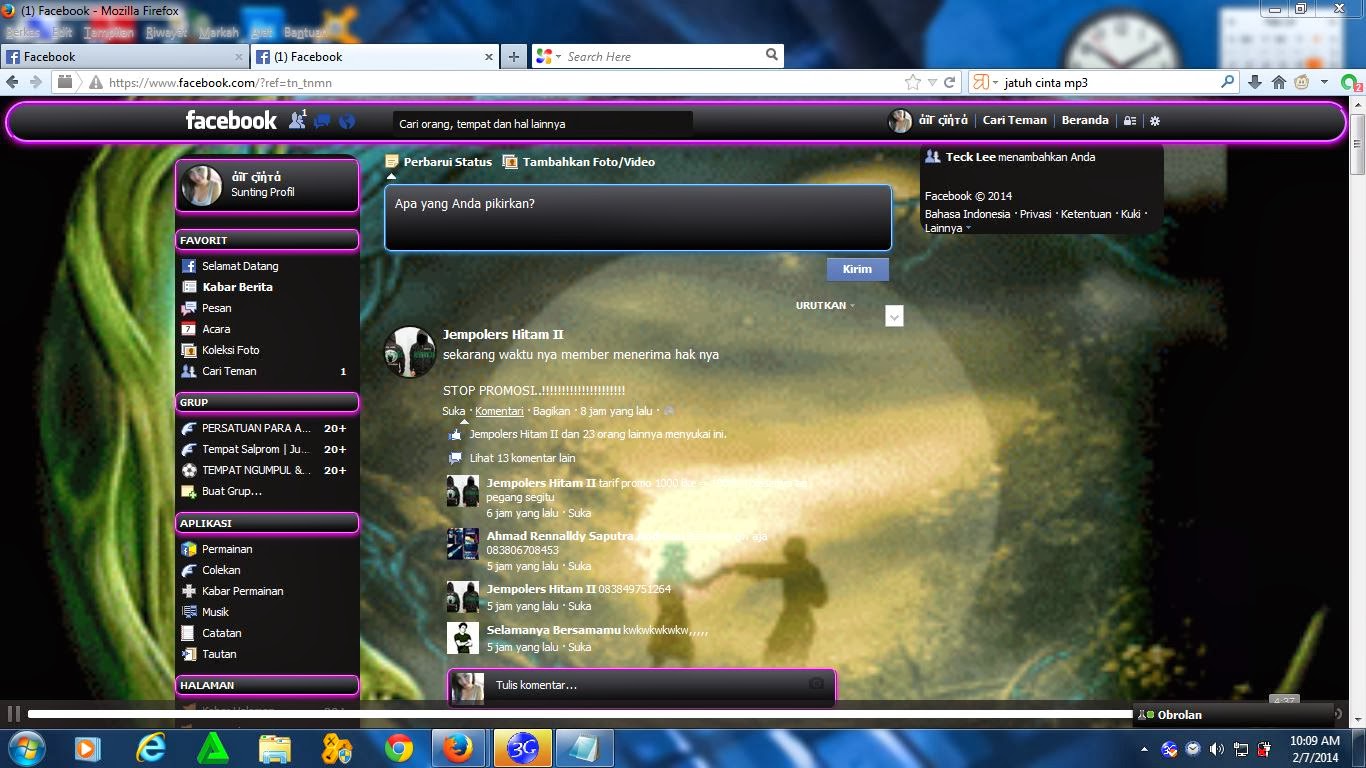Click Teck Lee in the notification box
The image size is (1366, 768).
[x=970, y=157]
